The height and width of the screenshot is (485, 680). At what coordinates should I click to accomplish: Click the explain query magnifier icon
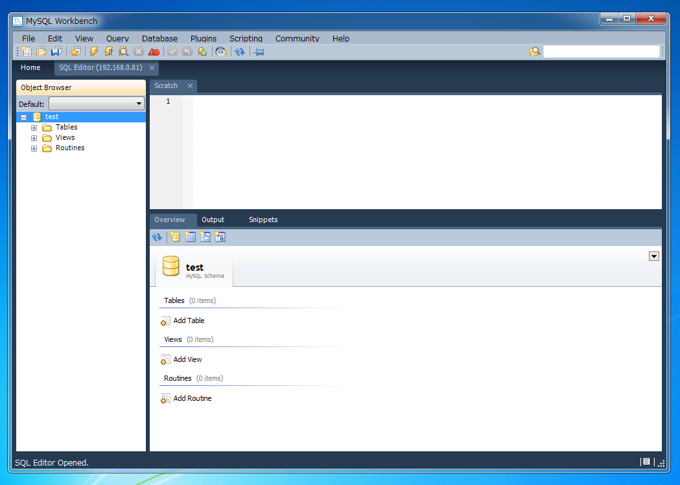(124, 52)
